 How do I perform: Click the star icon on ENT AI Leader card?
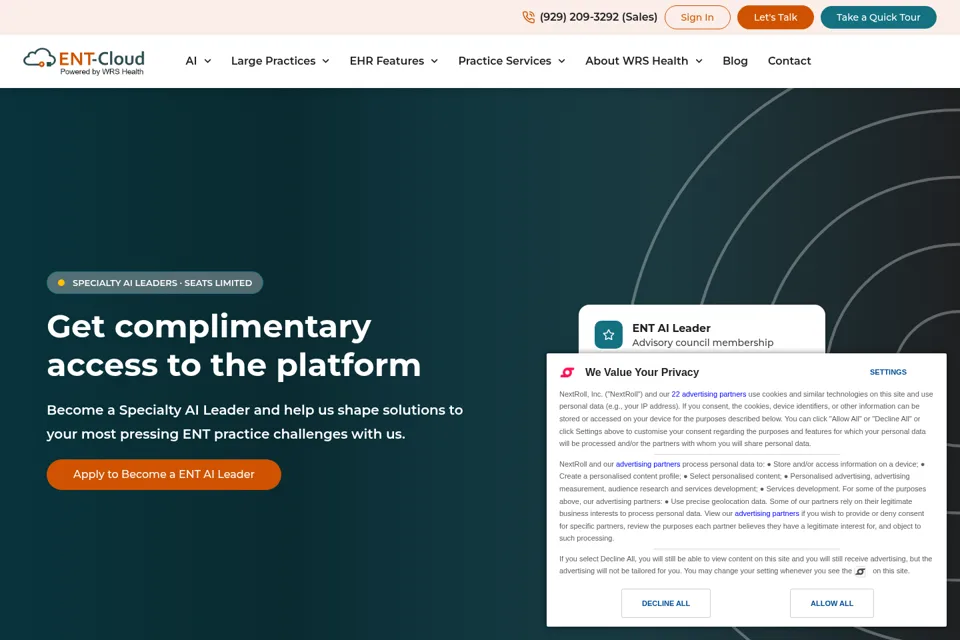click(609, 335)
